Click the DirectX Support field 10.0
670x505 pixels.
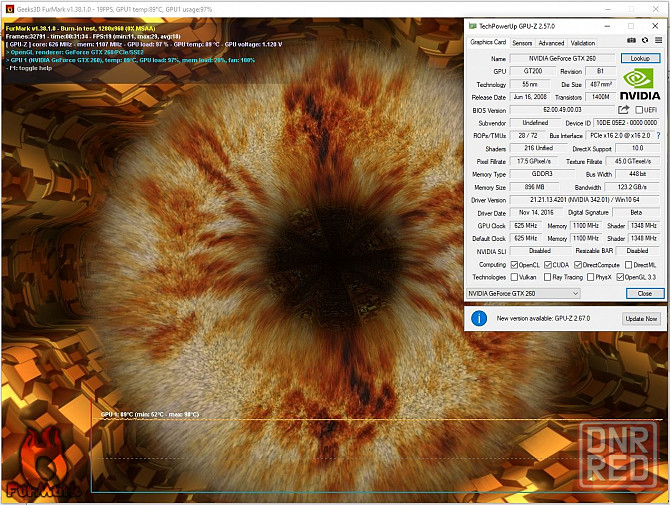pos(637,148)
